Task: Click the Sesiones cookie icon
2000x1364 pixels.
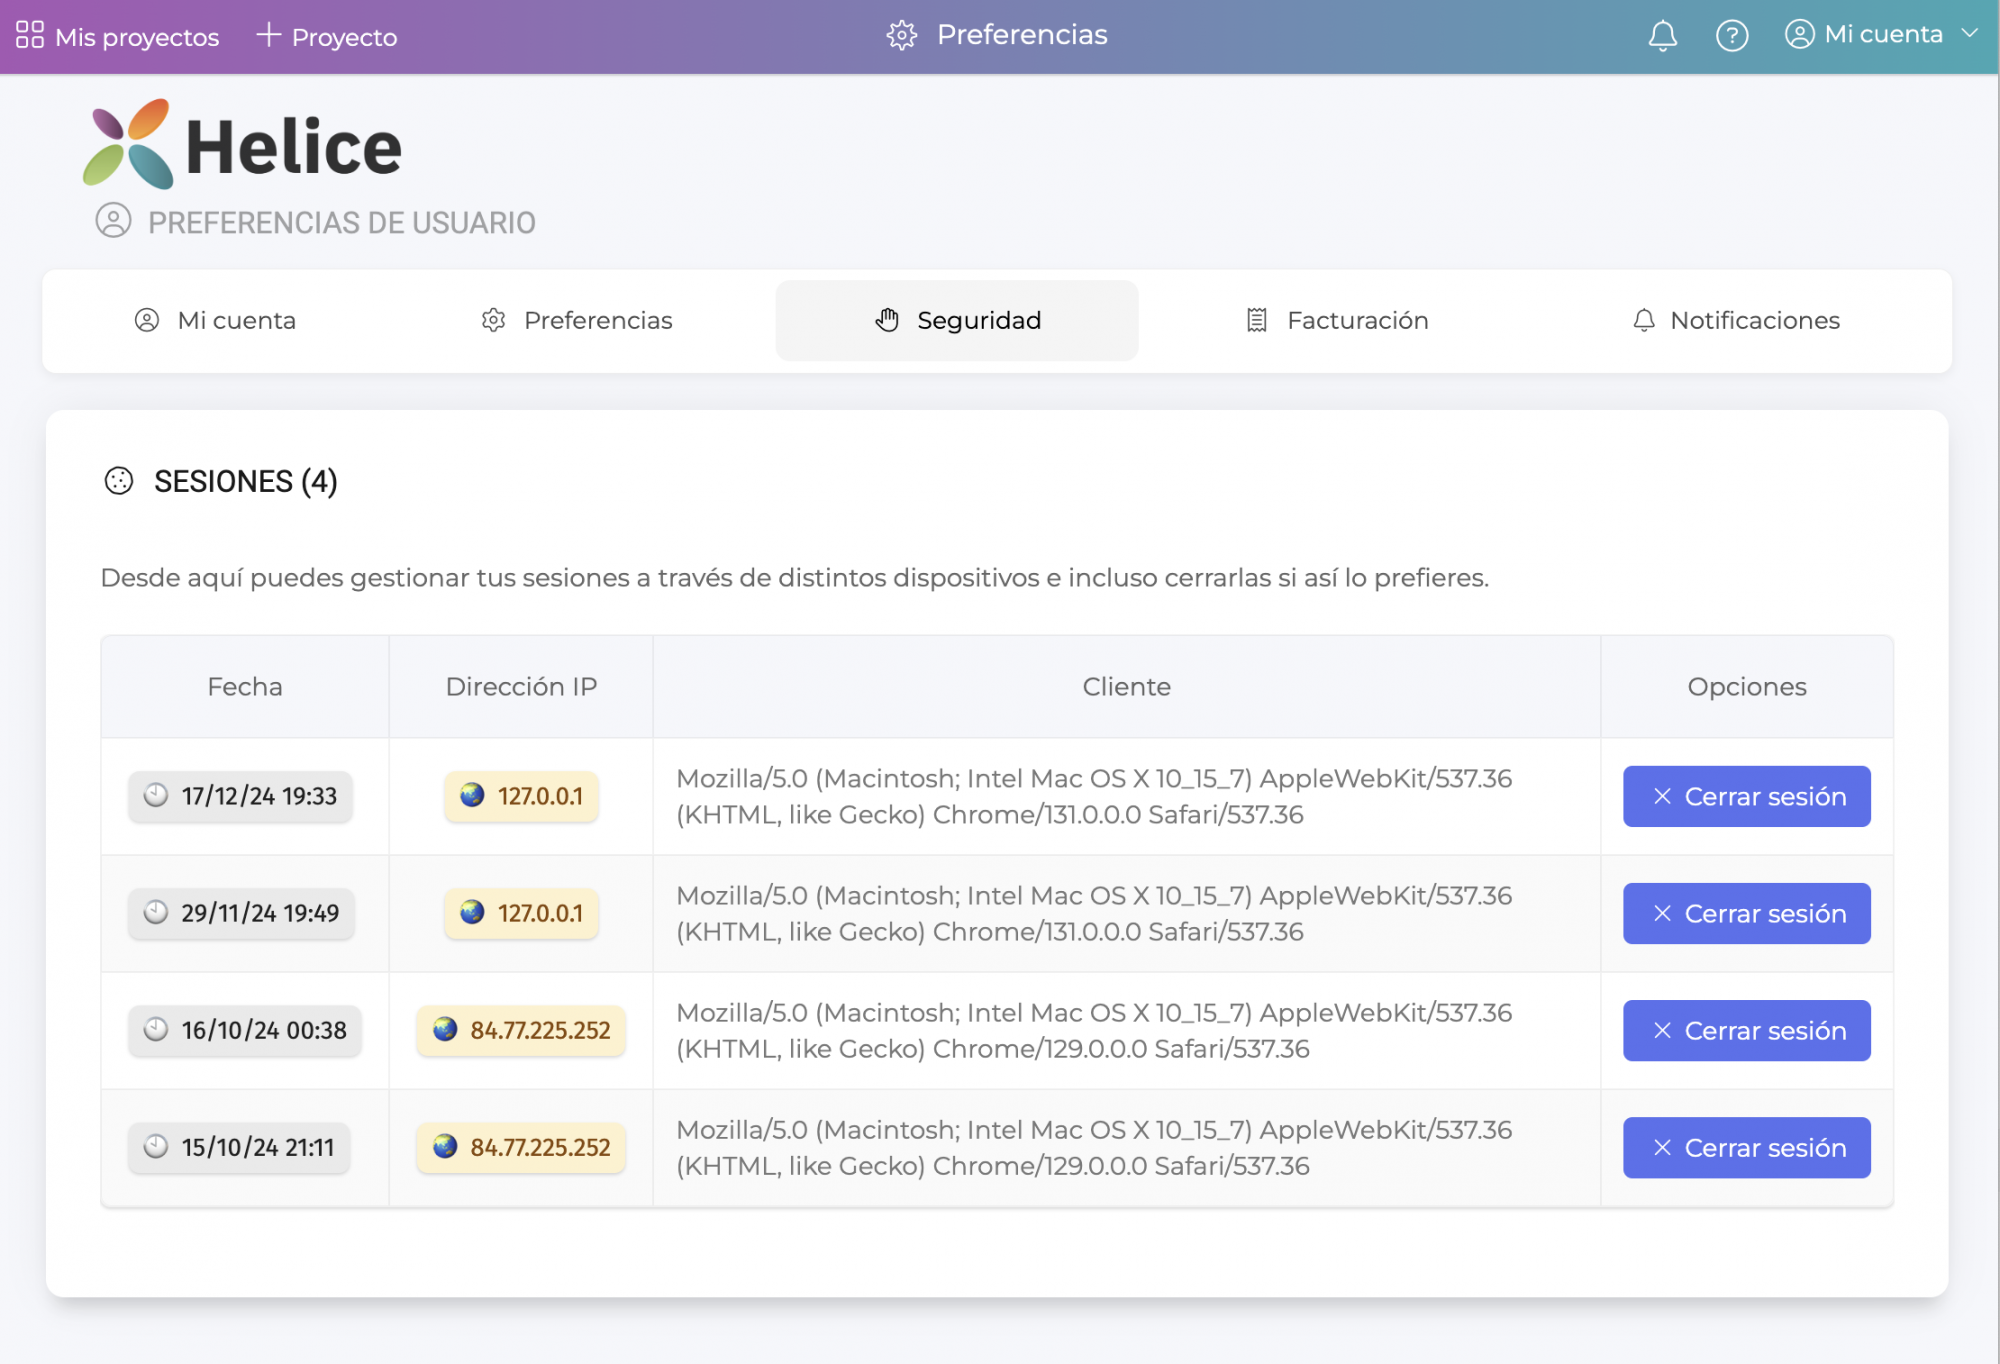Action: [x=119, y=481]
